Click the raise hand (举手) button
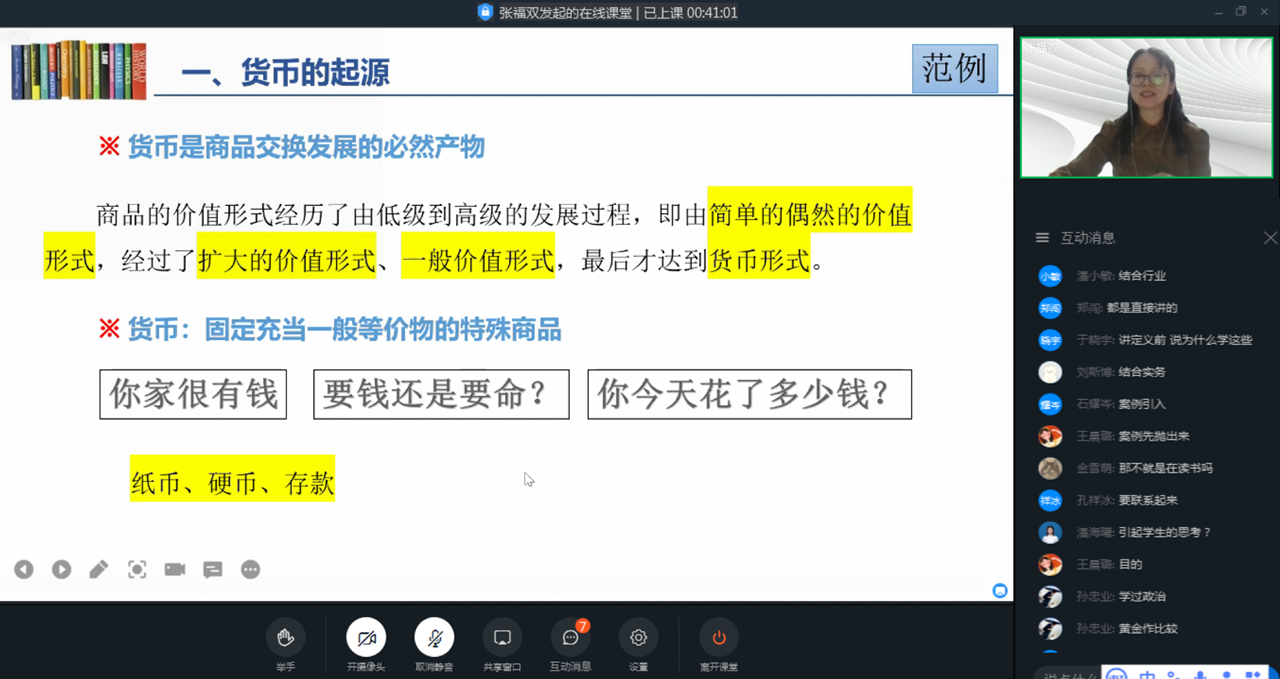This screenshot has height=679, width=1280. point(286,638)
